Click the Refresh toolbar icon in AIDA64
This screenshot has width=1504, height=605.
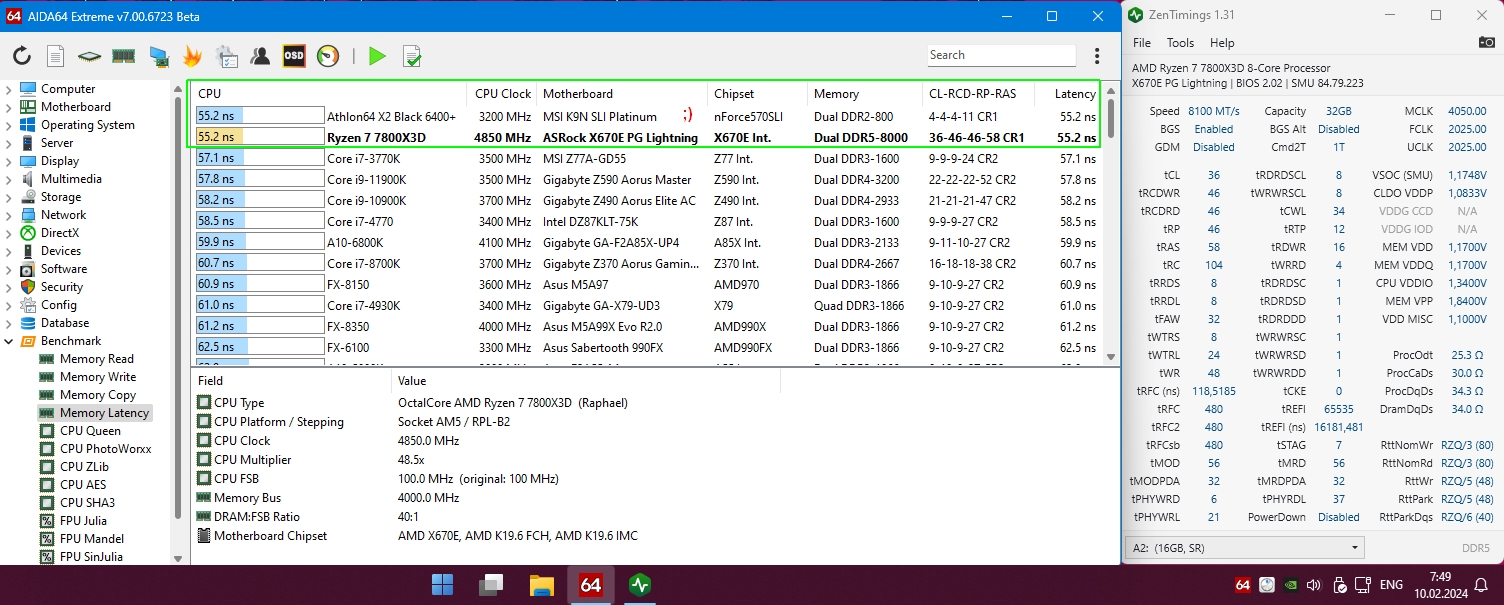[22, 56]
